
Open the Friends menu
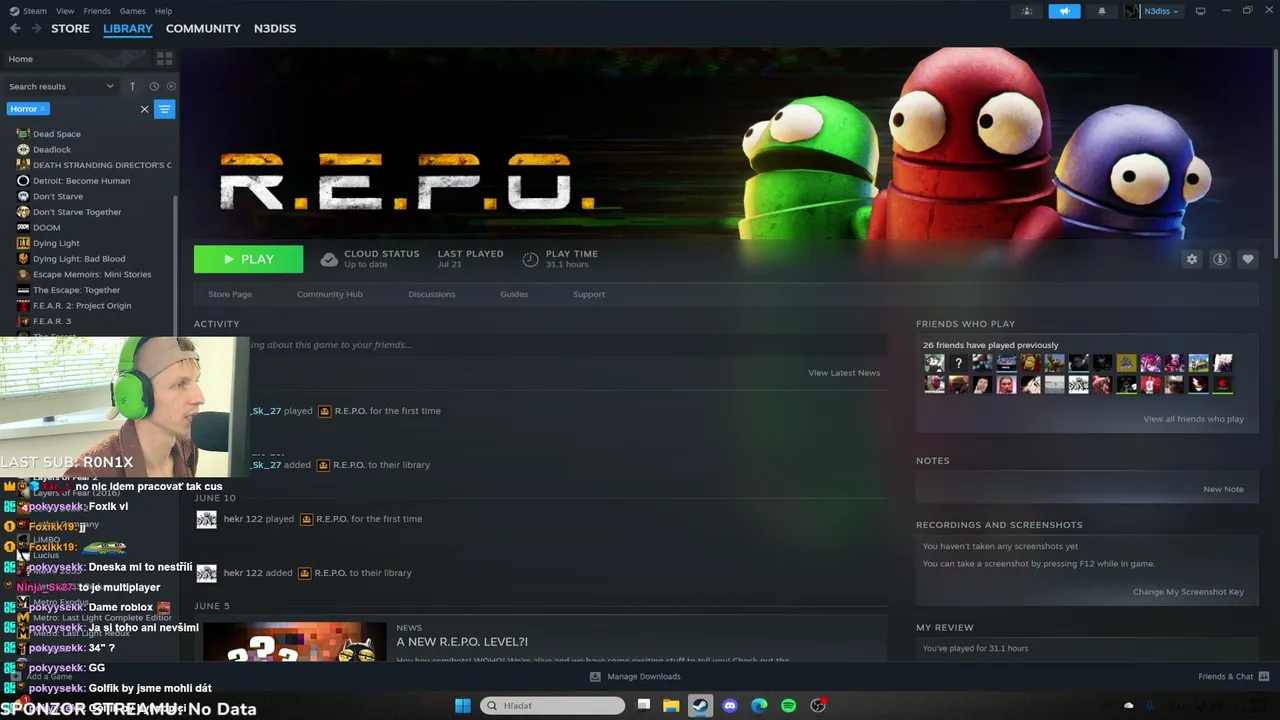tap(97, 11)
